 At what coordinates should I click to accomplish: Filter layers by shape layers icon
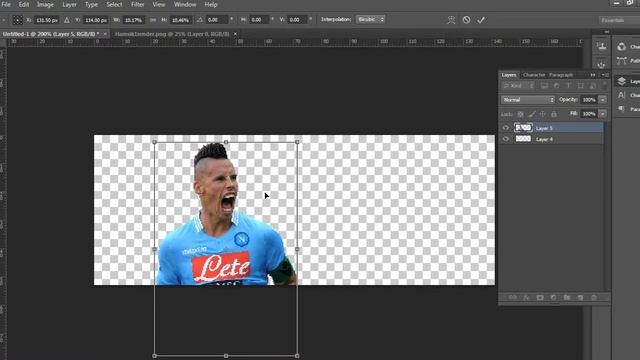coord(580,86)
